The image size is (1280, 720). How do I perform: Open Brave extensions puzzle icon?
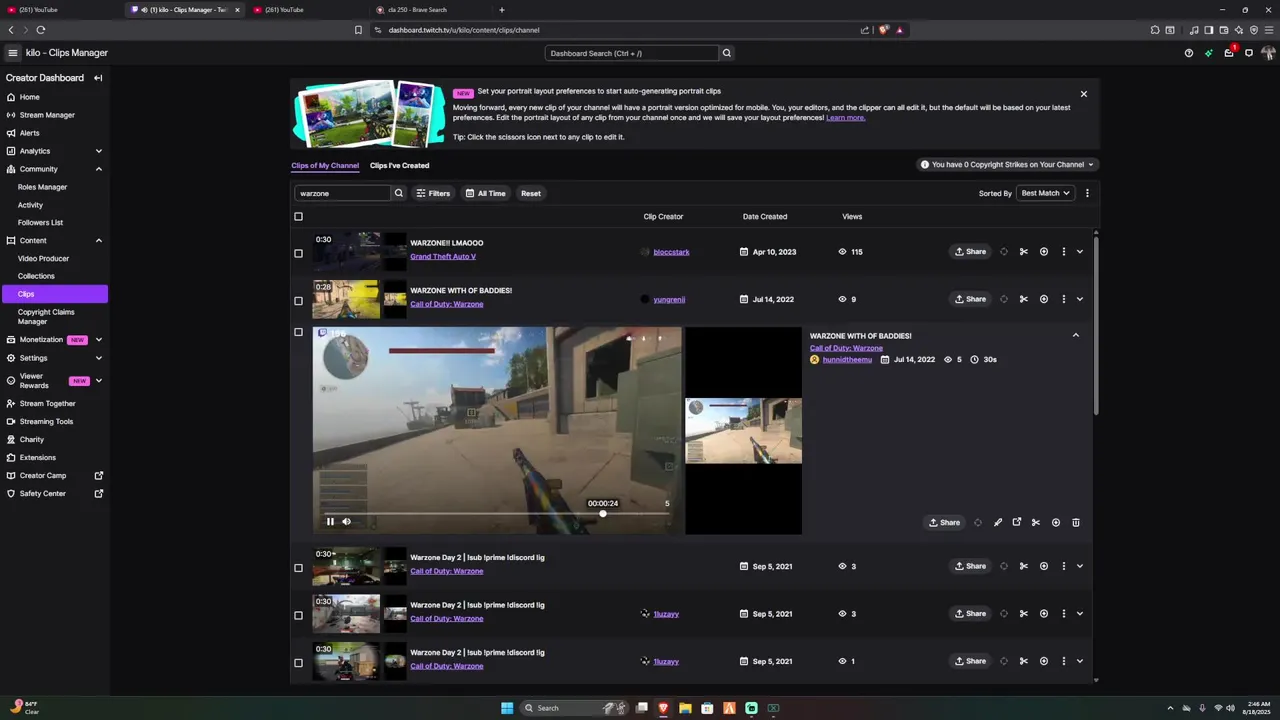(1154, 30)
